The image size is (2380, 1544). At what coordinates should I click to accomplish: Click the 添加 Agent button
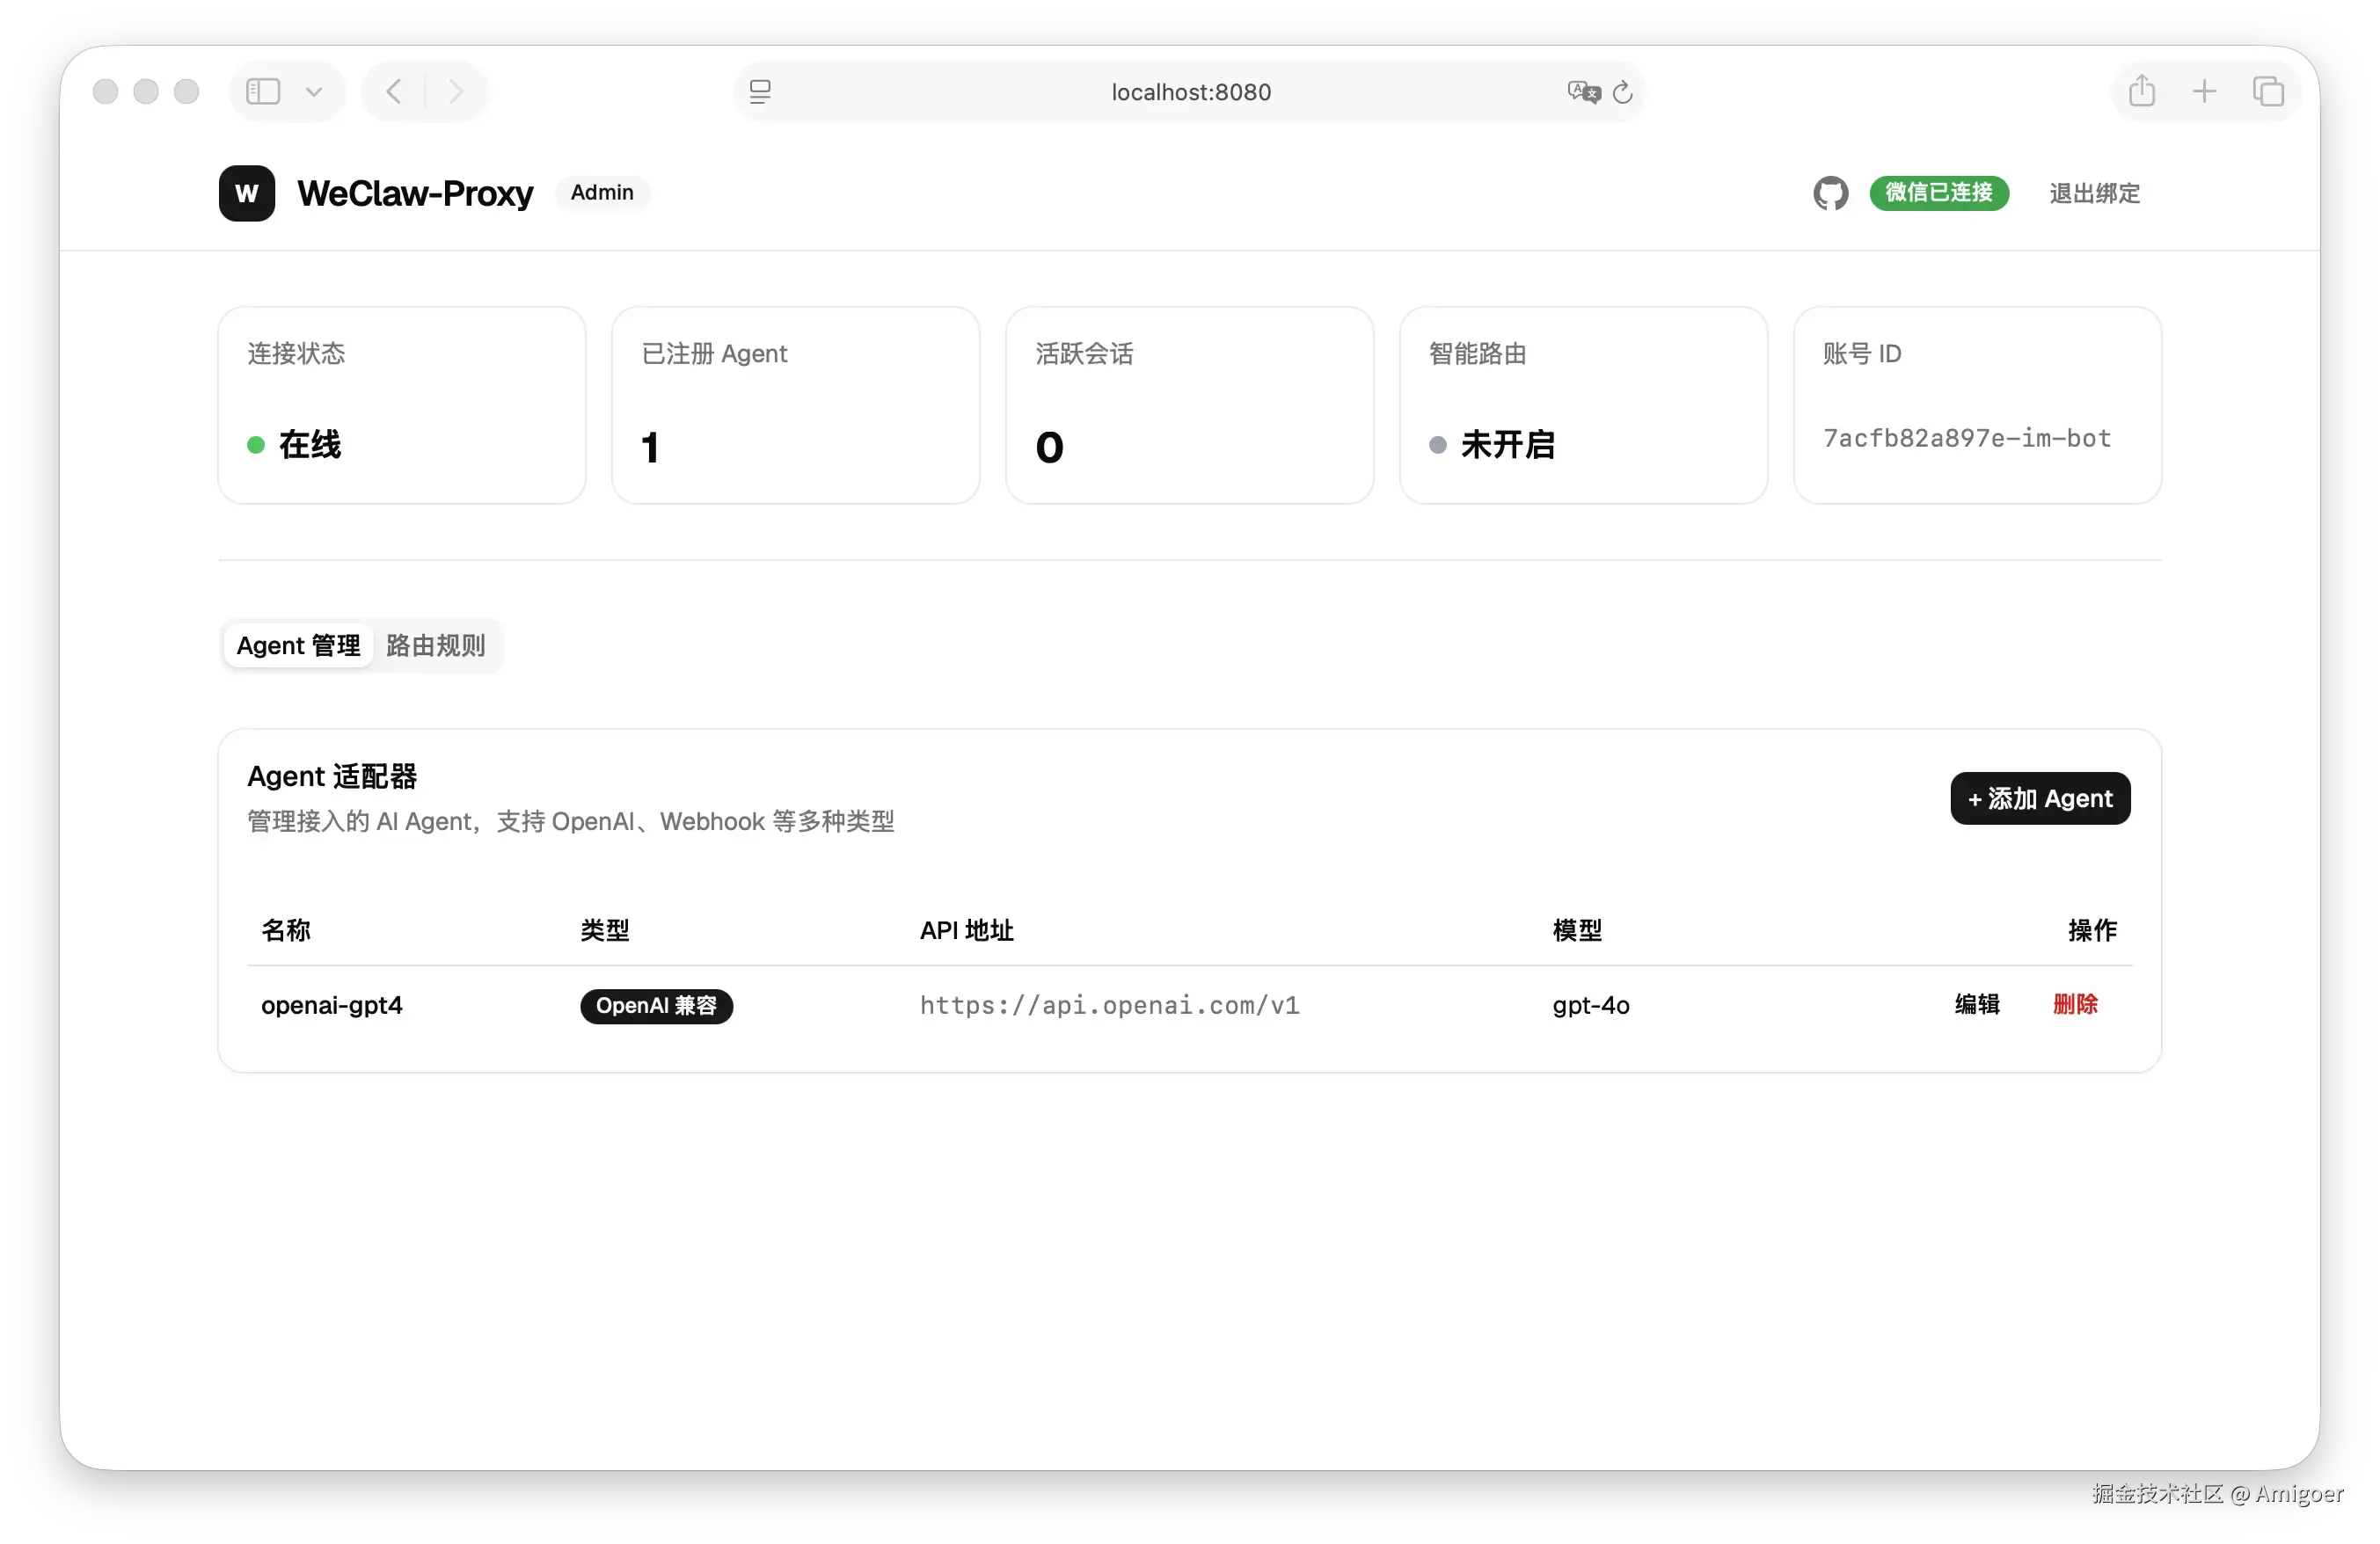pos(2040,798)
